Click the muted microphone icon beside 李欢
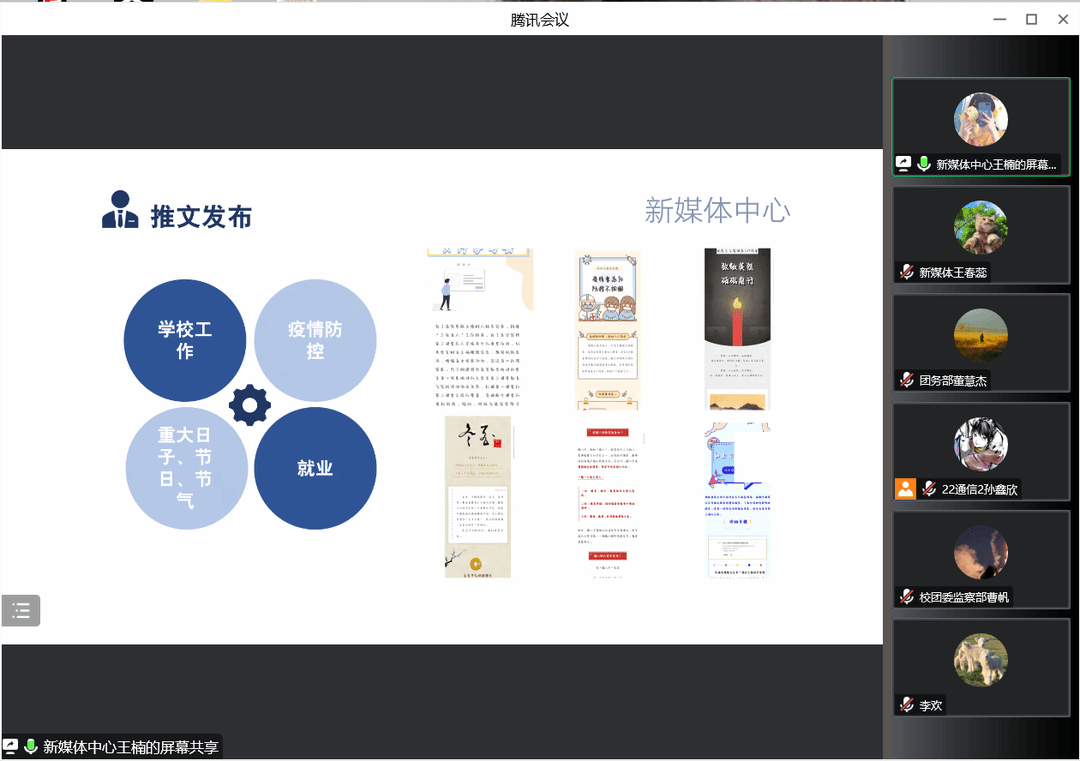This screenshot has height=761, width=1080. coord(906,705)
